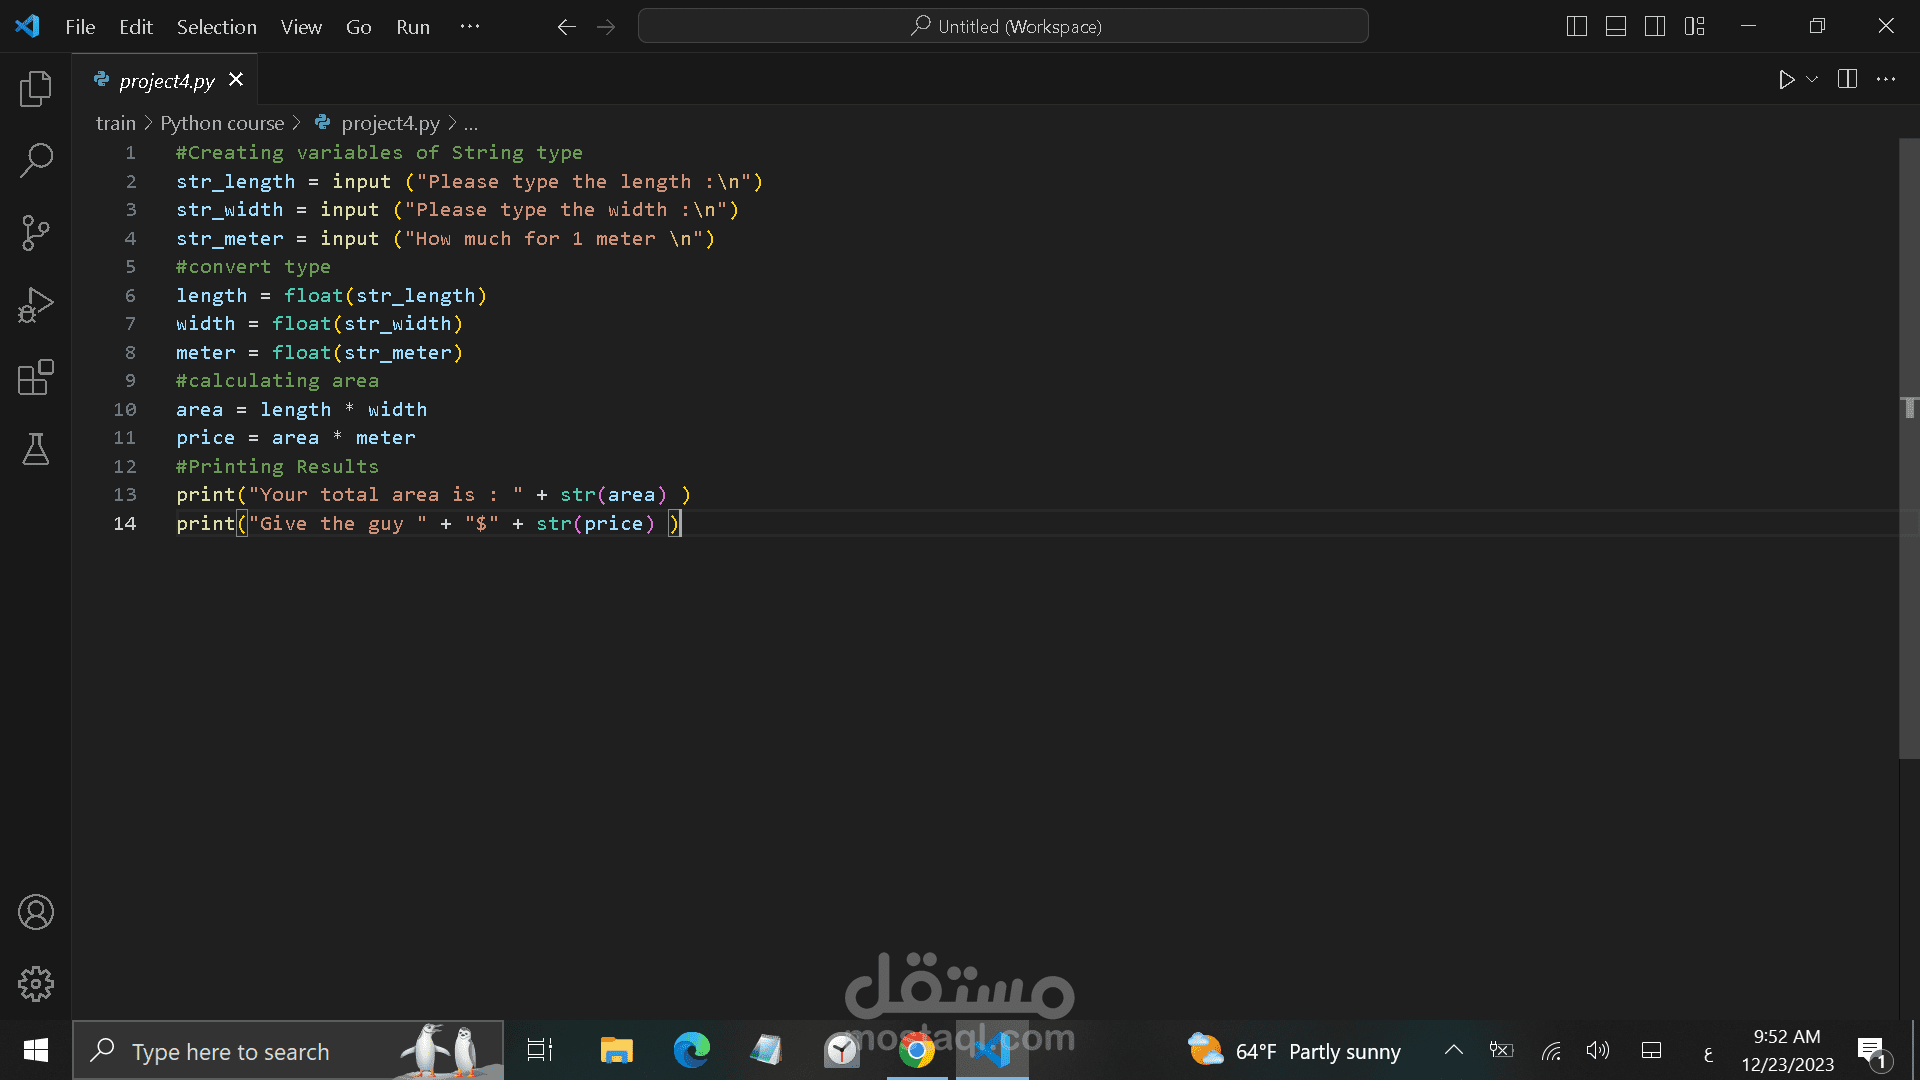Viewport: 1920px width, 1080px height.
Task: Toggle the bottom panel layout button
Action: click(1616, 27)
